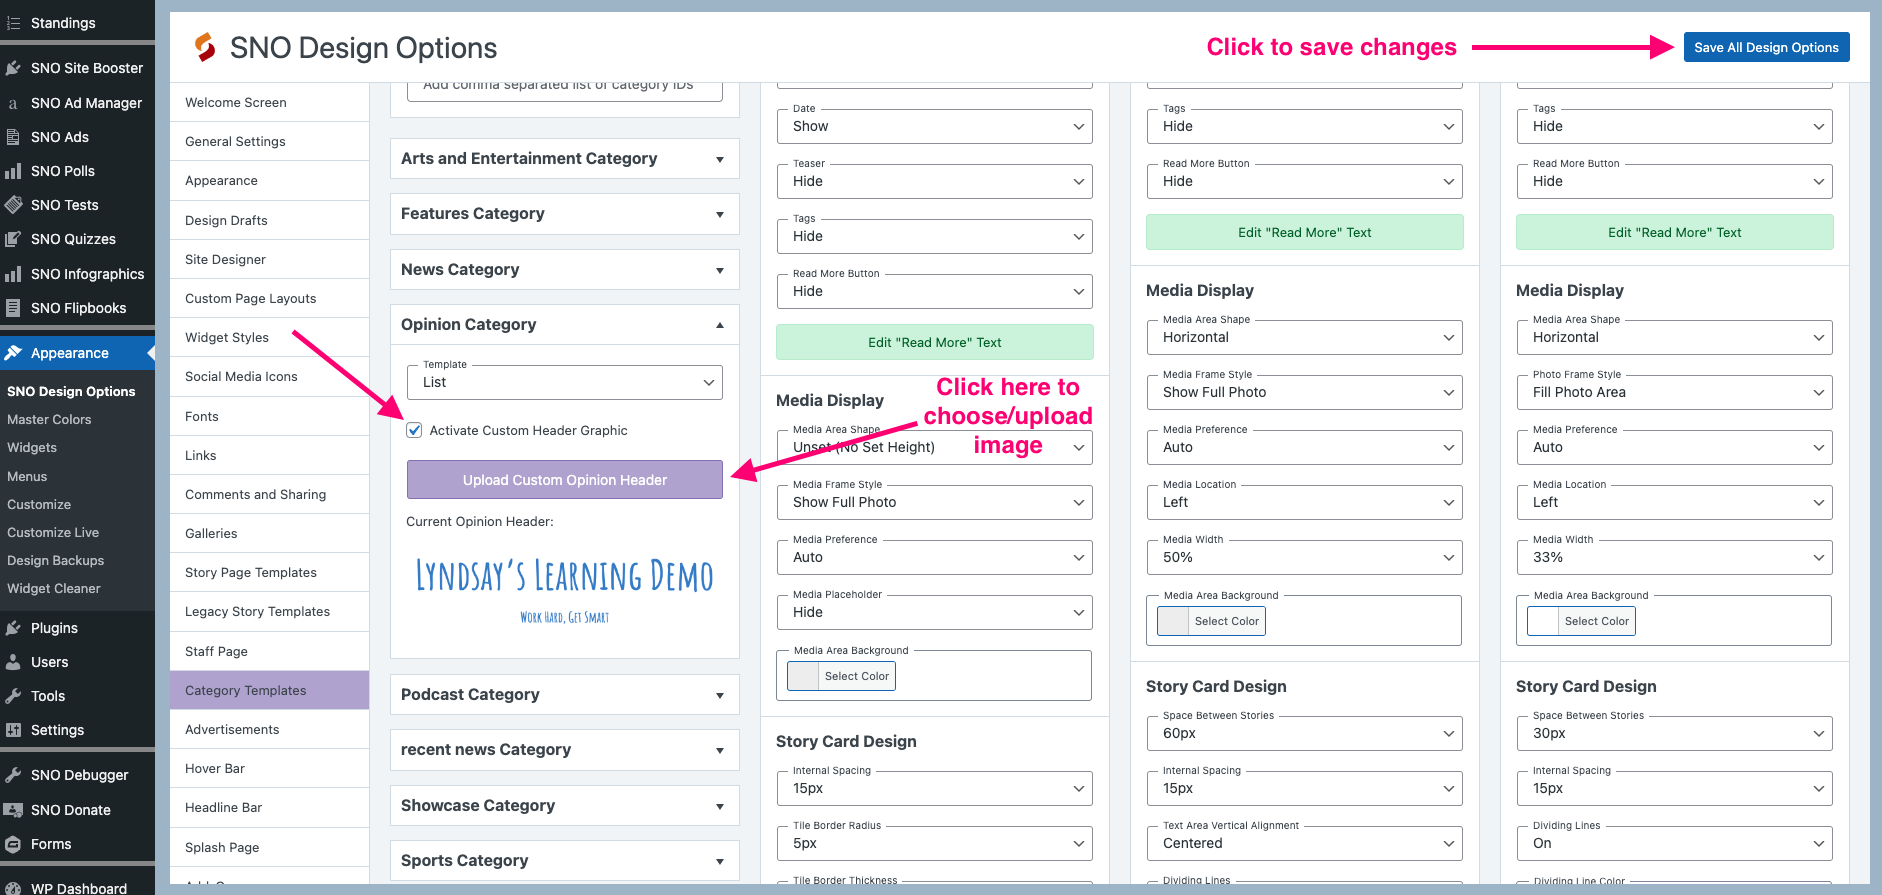The height and width of the screenshot is (895, 1882).
Task: Open the Site Designer tab
Action: click(269, 259)
